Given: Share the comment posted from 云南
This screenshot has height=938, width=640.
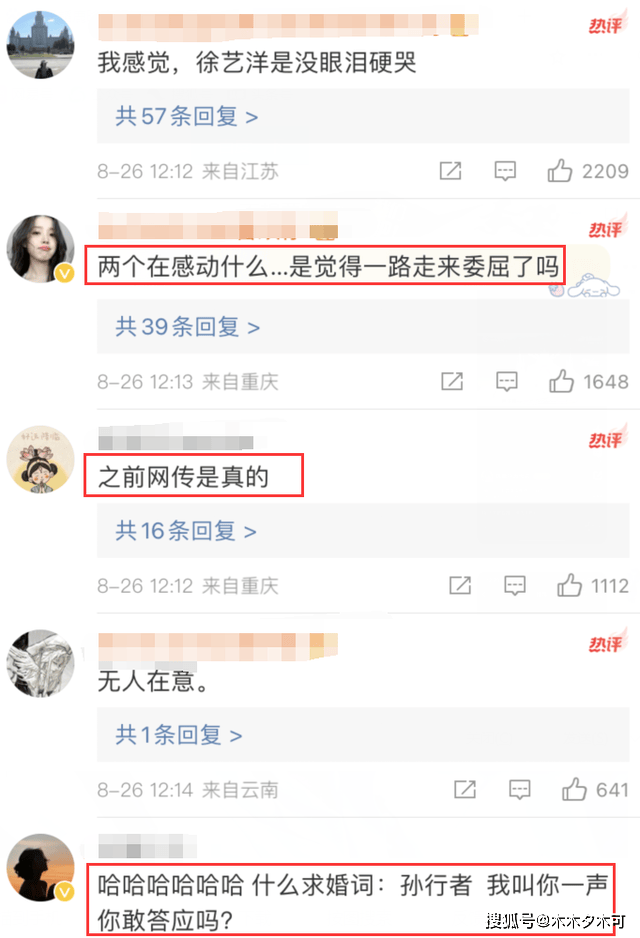Looking at the screenshot, I should point(465,790).
